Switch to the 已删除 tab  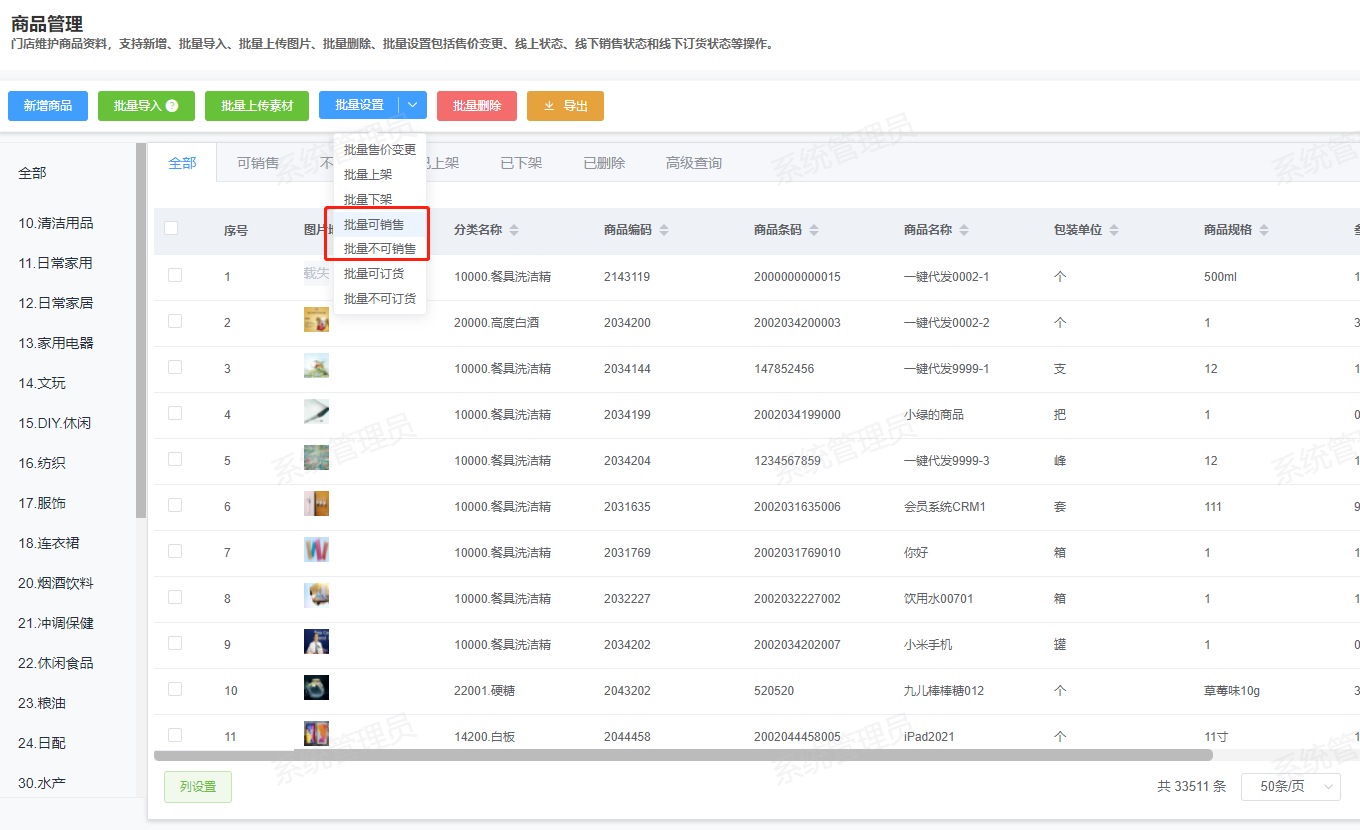[604, 163]
